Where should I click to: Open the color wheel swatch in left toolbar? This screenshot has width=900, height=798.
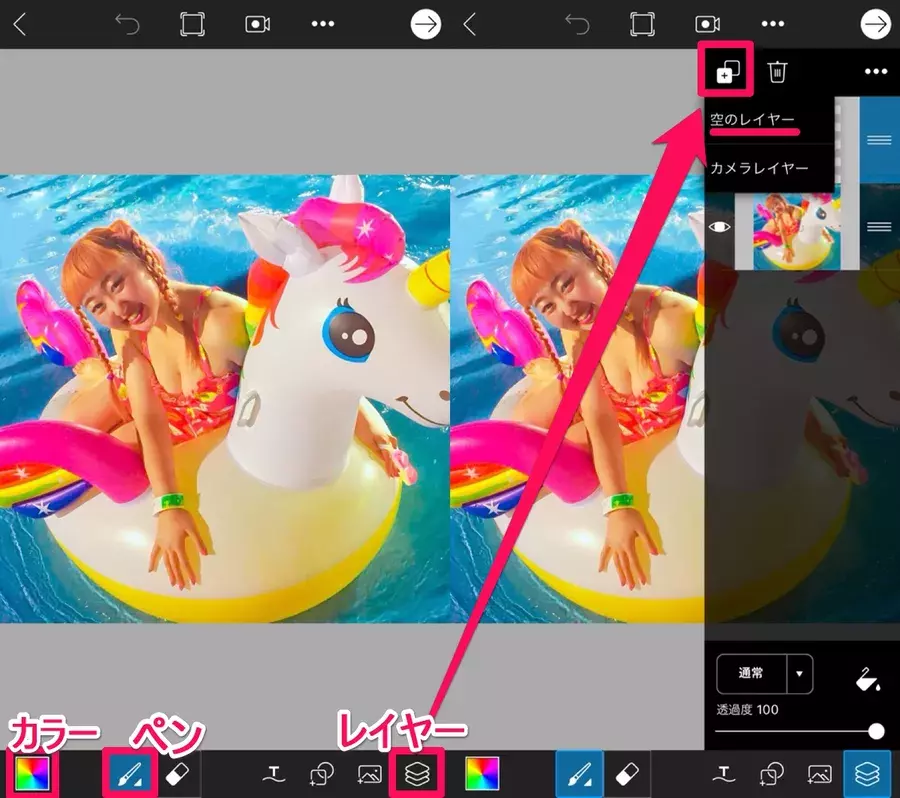click(x=33, y=774)
